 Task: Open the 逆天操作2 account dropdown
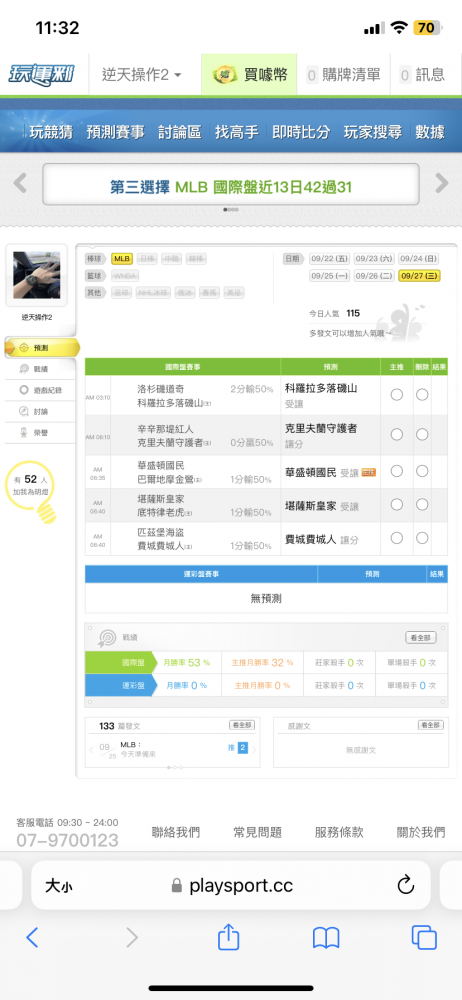coord(142,75)
